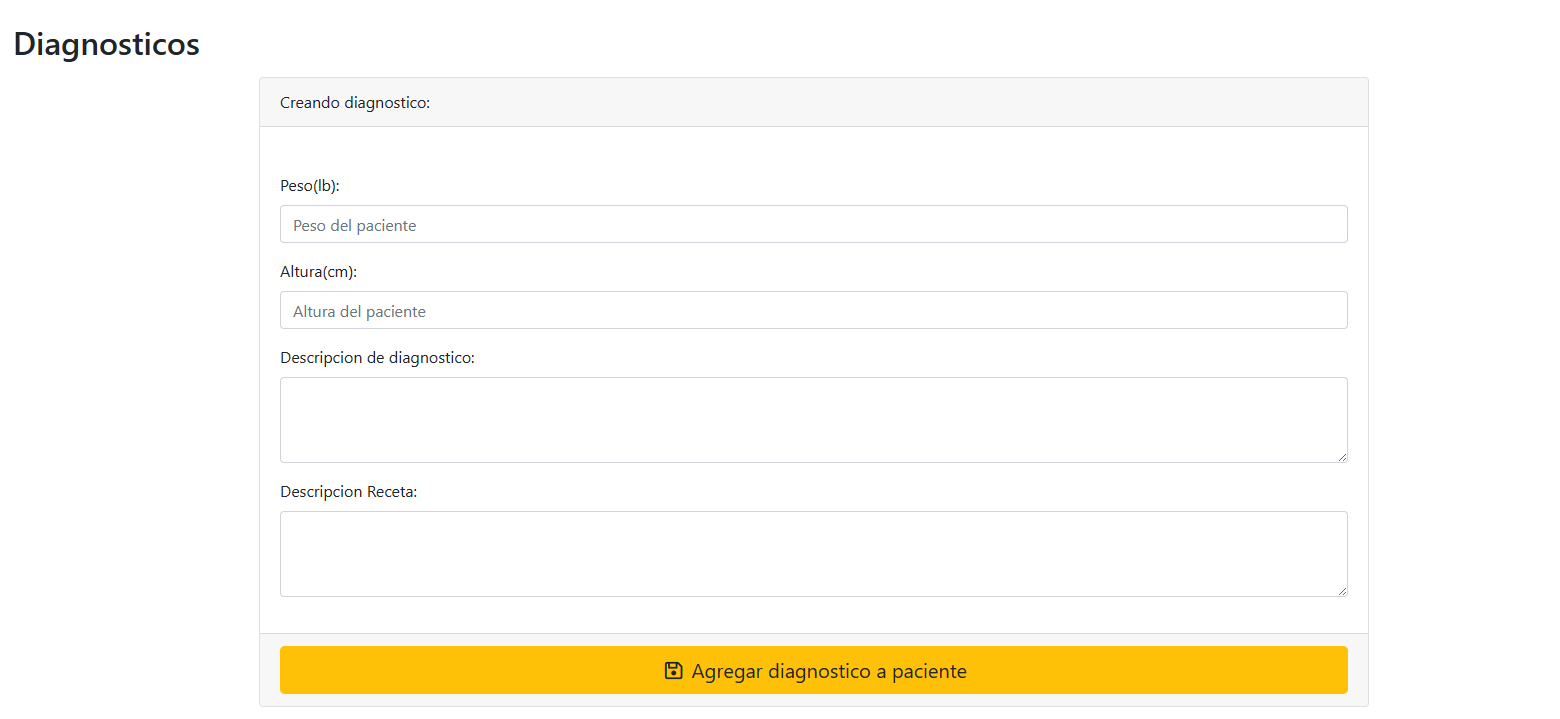Click the 'Peso del paciente' placeholder text

(x=354, y=226)
